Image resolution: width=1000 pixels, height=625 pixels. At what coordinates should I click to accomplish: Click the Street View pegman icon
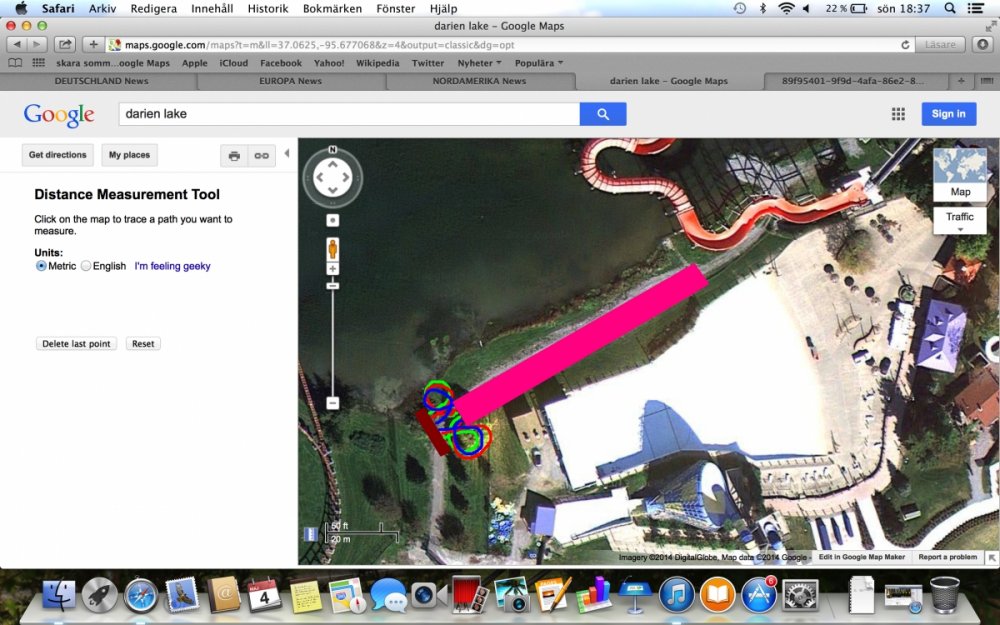pyautogui.click(x=332, y=248)
